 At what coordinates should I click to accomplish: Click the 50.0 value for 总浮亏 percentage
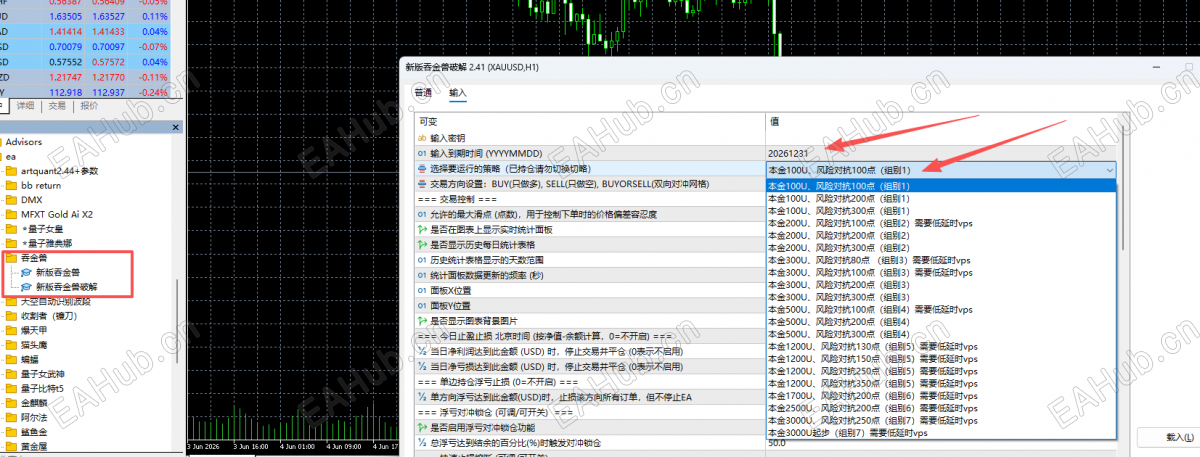pos(777,443)
